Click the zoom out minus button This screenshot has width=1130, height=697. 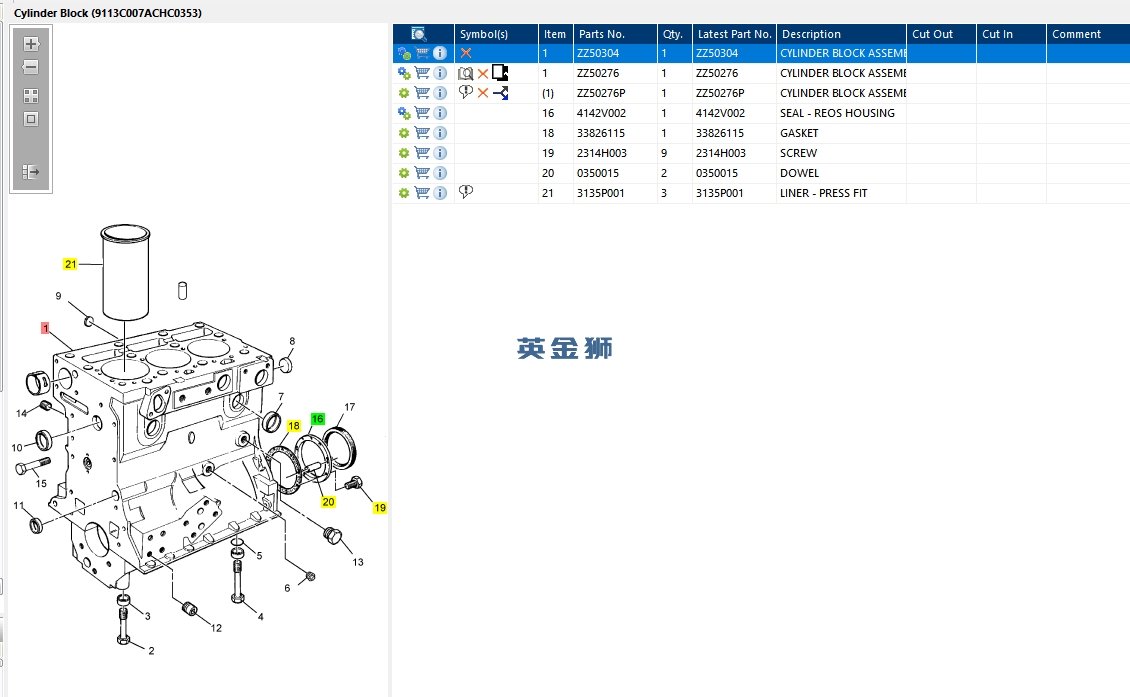point(31,68)
